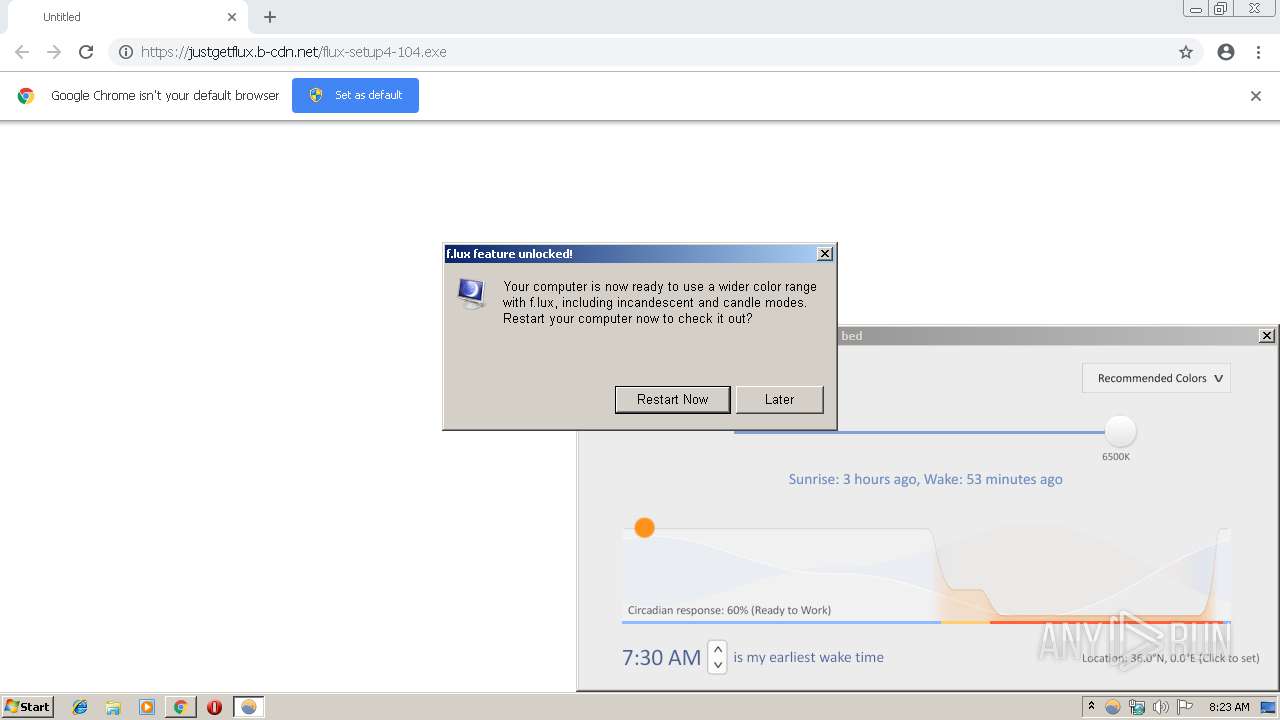1280x720 pixels.
Task: Open the Recommended Colors dropdown
Action: coord(1156,378)
